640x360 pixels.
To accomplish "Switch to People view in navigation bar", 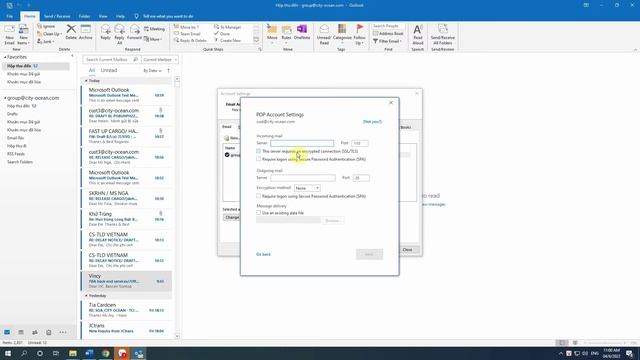I will (x=35, y=332).
